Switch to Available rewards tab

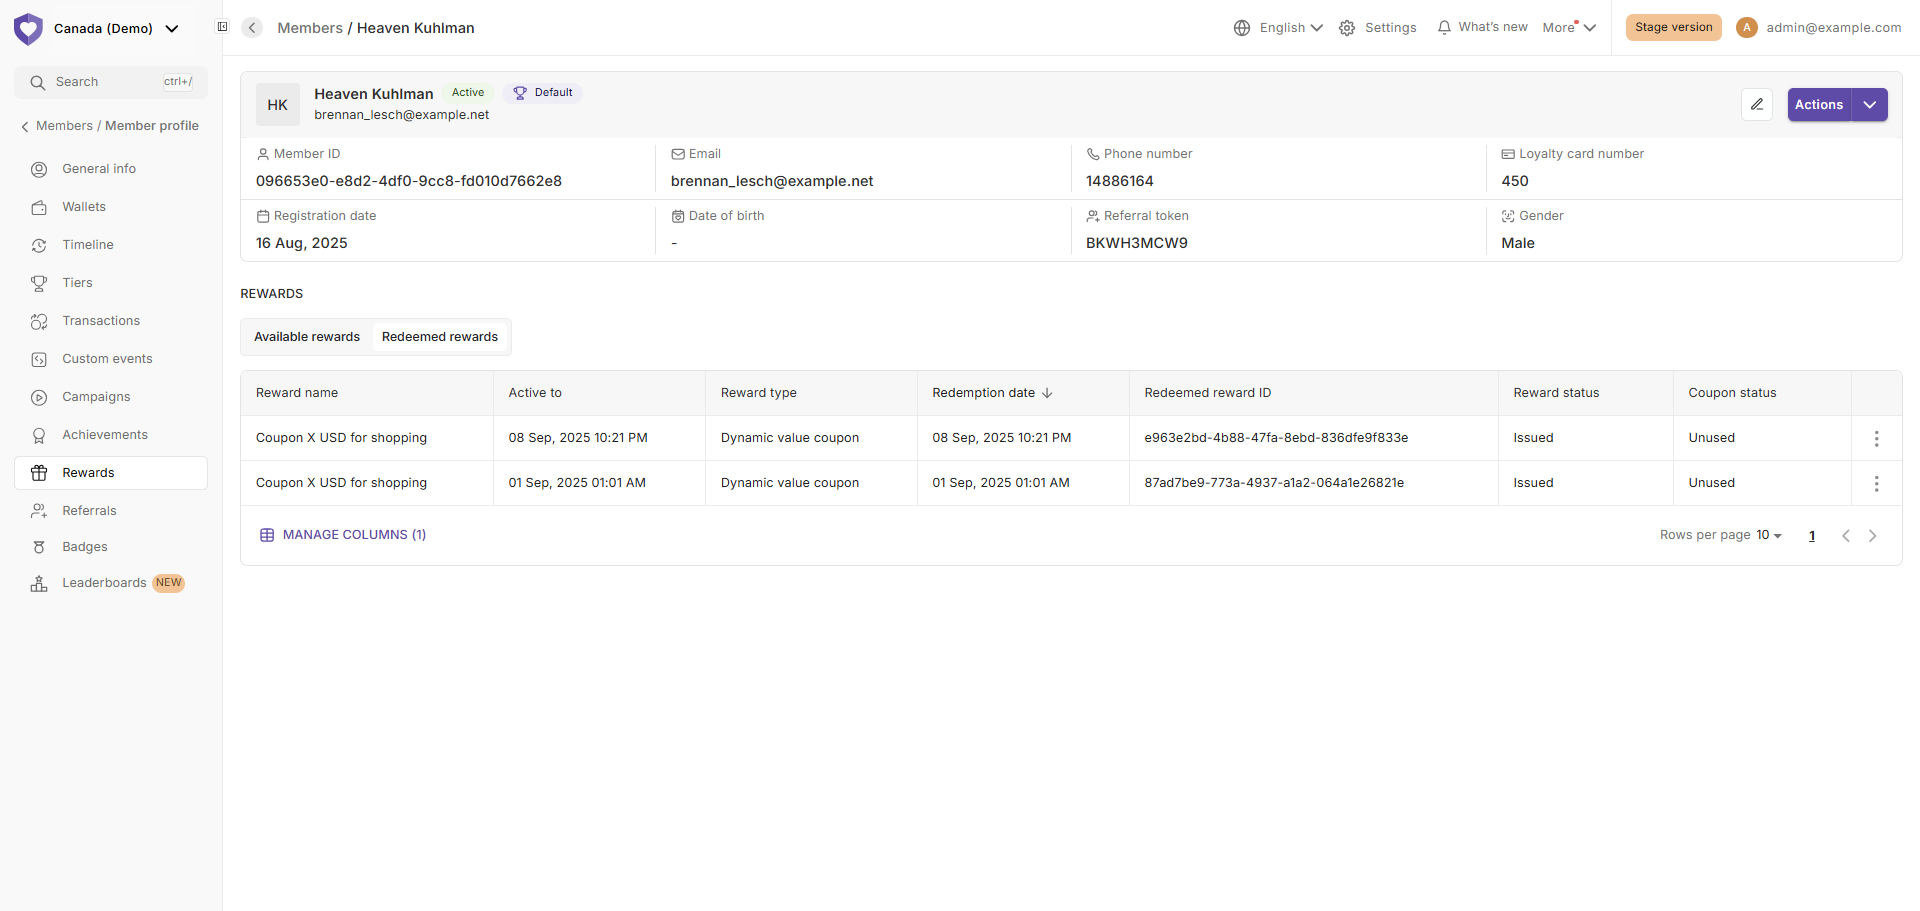coord(307,337)
